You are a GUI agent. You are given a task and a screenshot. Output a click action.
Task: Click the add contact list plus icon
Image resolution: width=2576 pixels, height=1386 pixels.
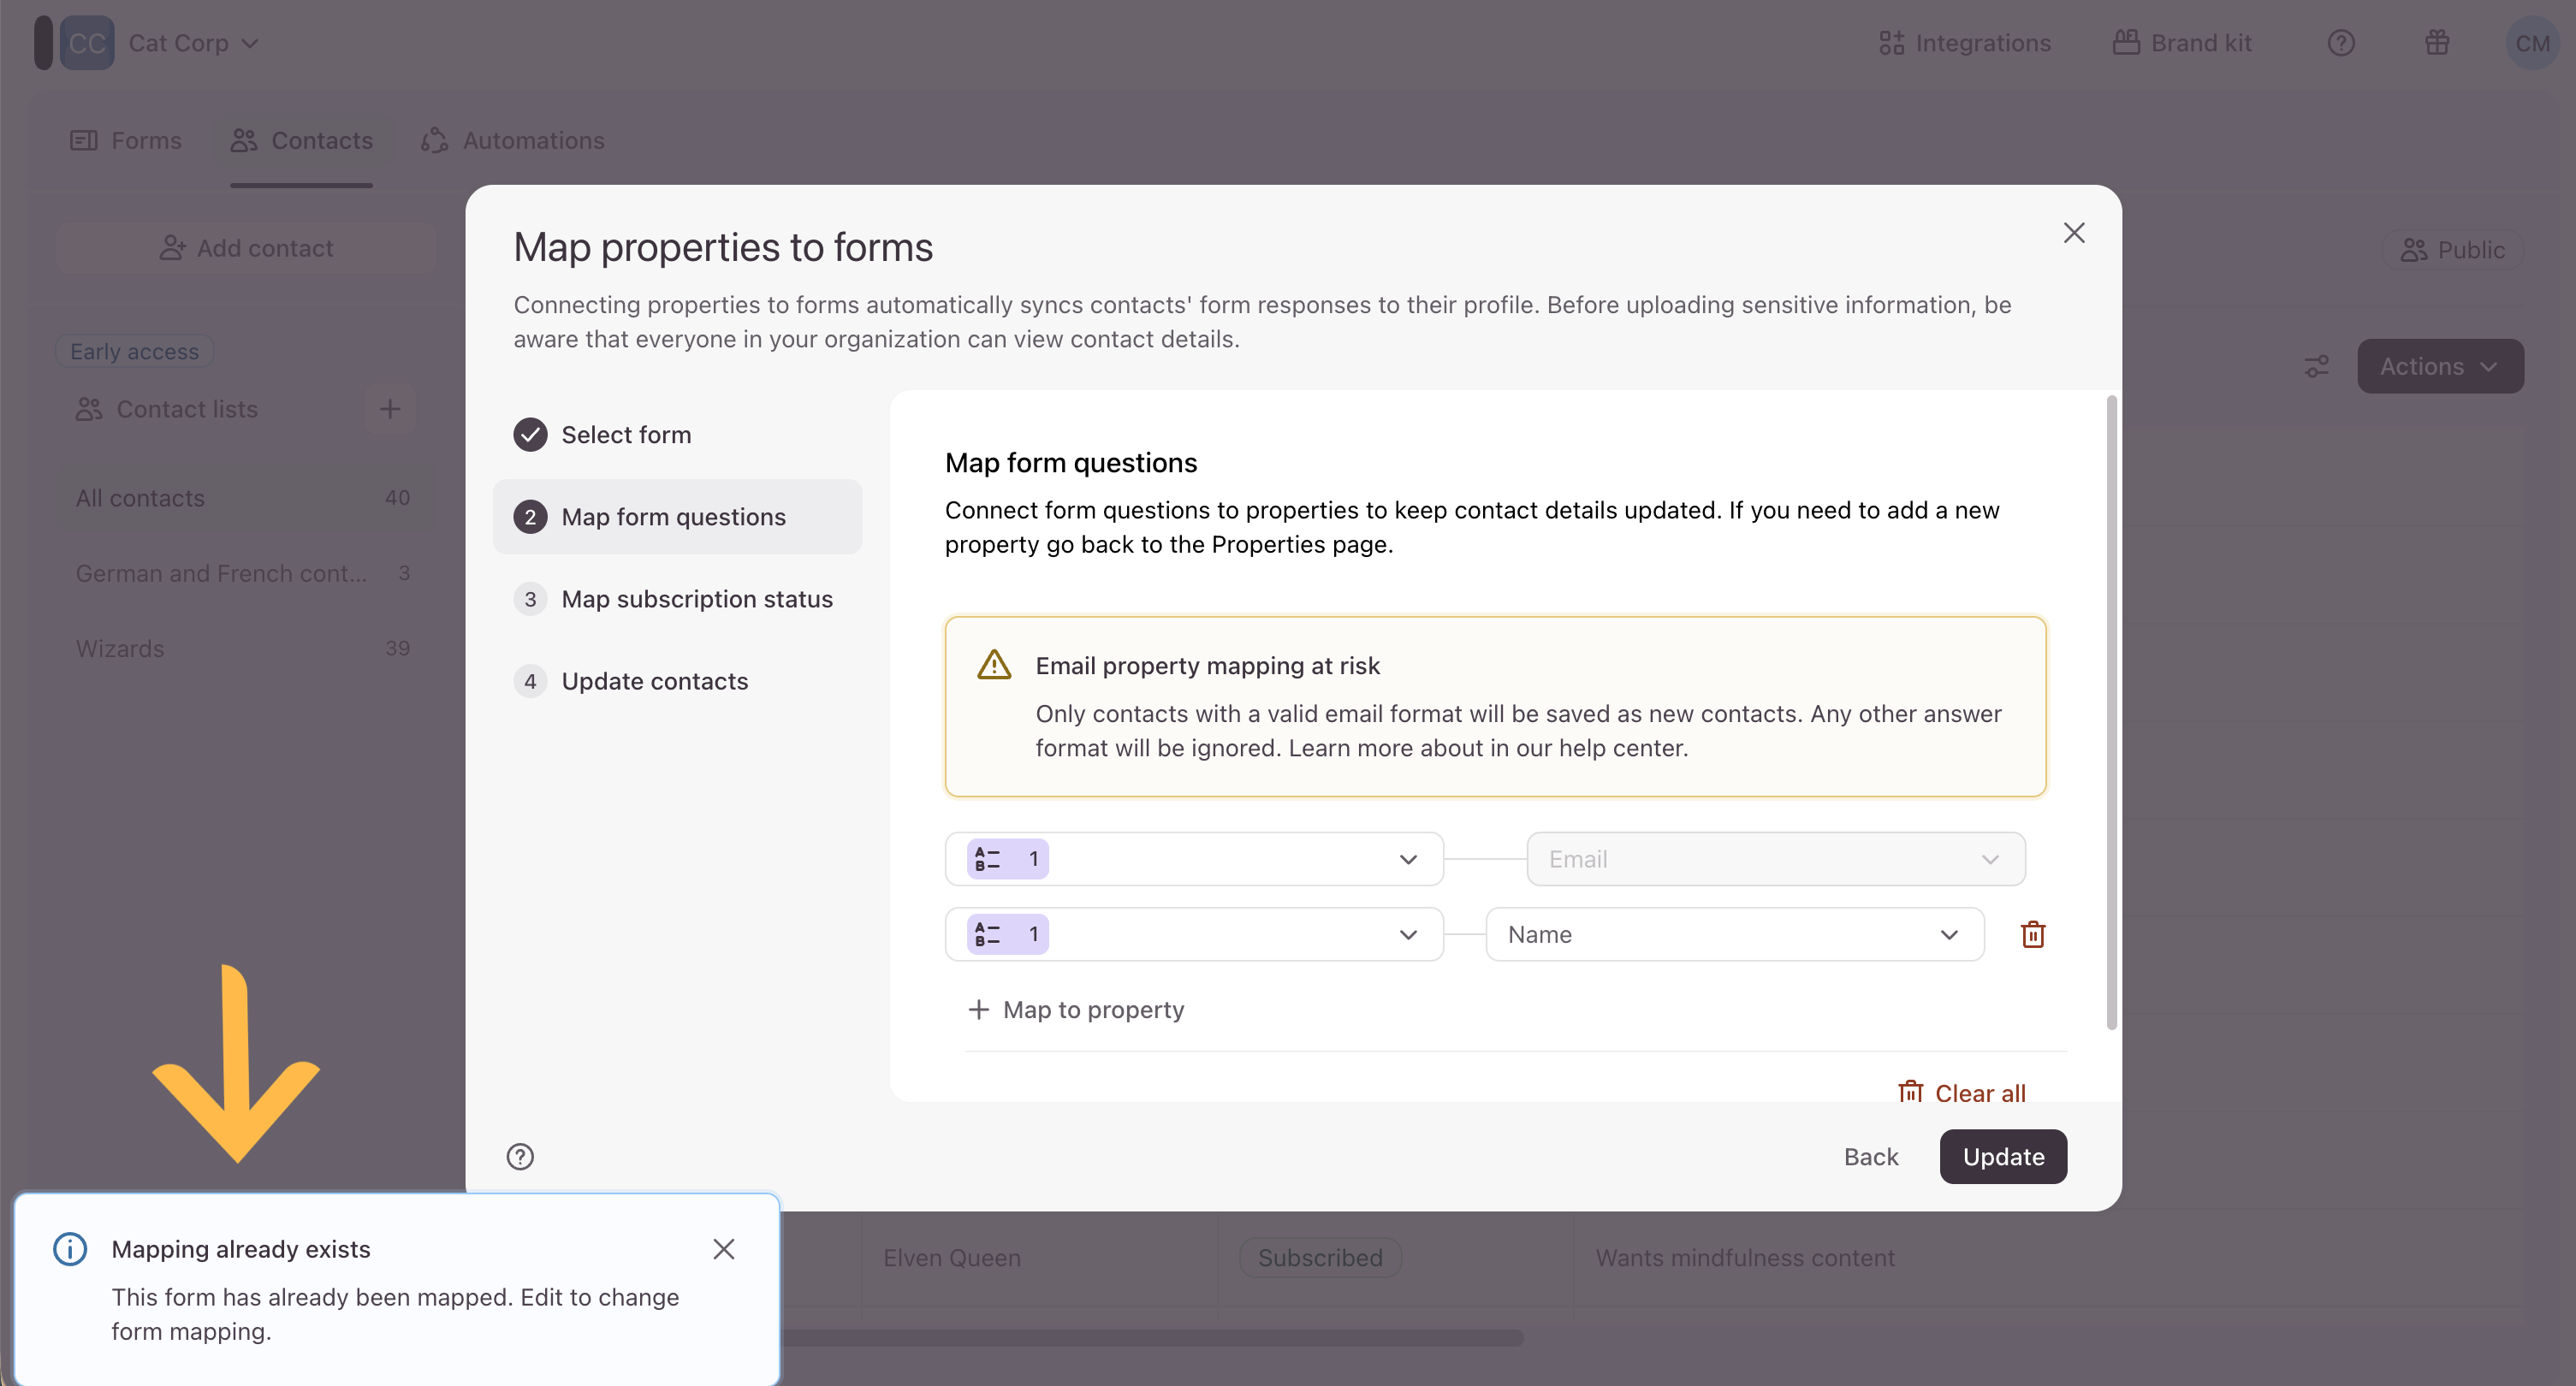(390, 409)
